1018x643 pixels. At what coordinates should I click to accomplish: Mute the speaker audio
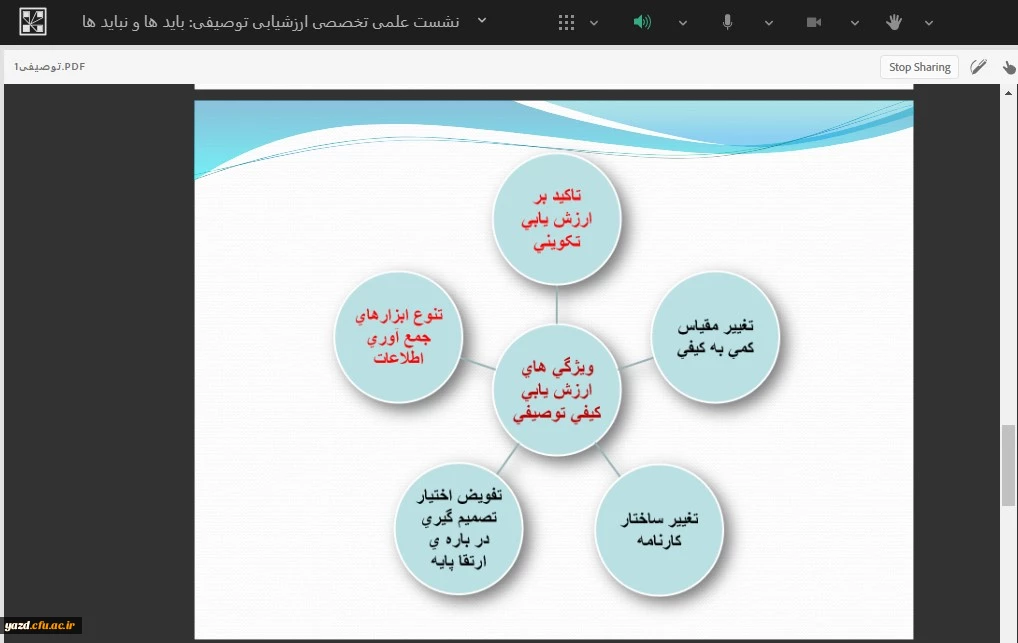[642, 22]
